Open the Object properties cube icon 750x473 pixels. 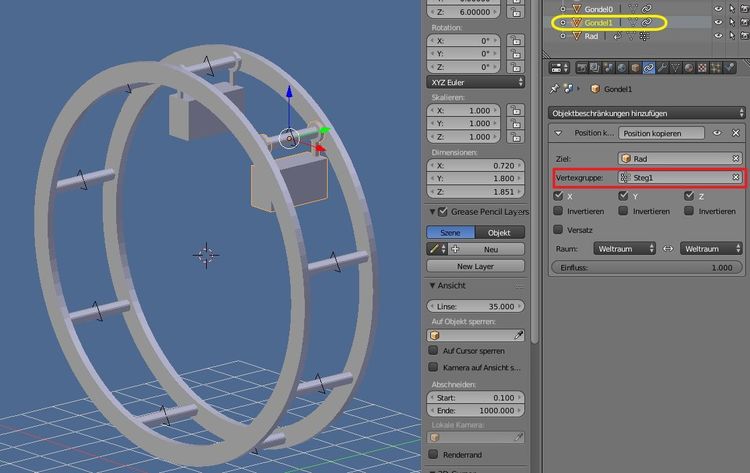[635, 68]
